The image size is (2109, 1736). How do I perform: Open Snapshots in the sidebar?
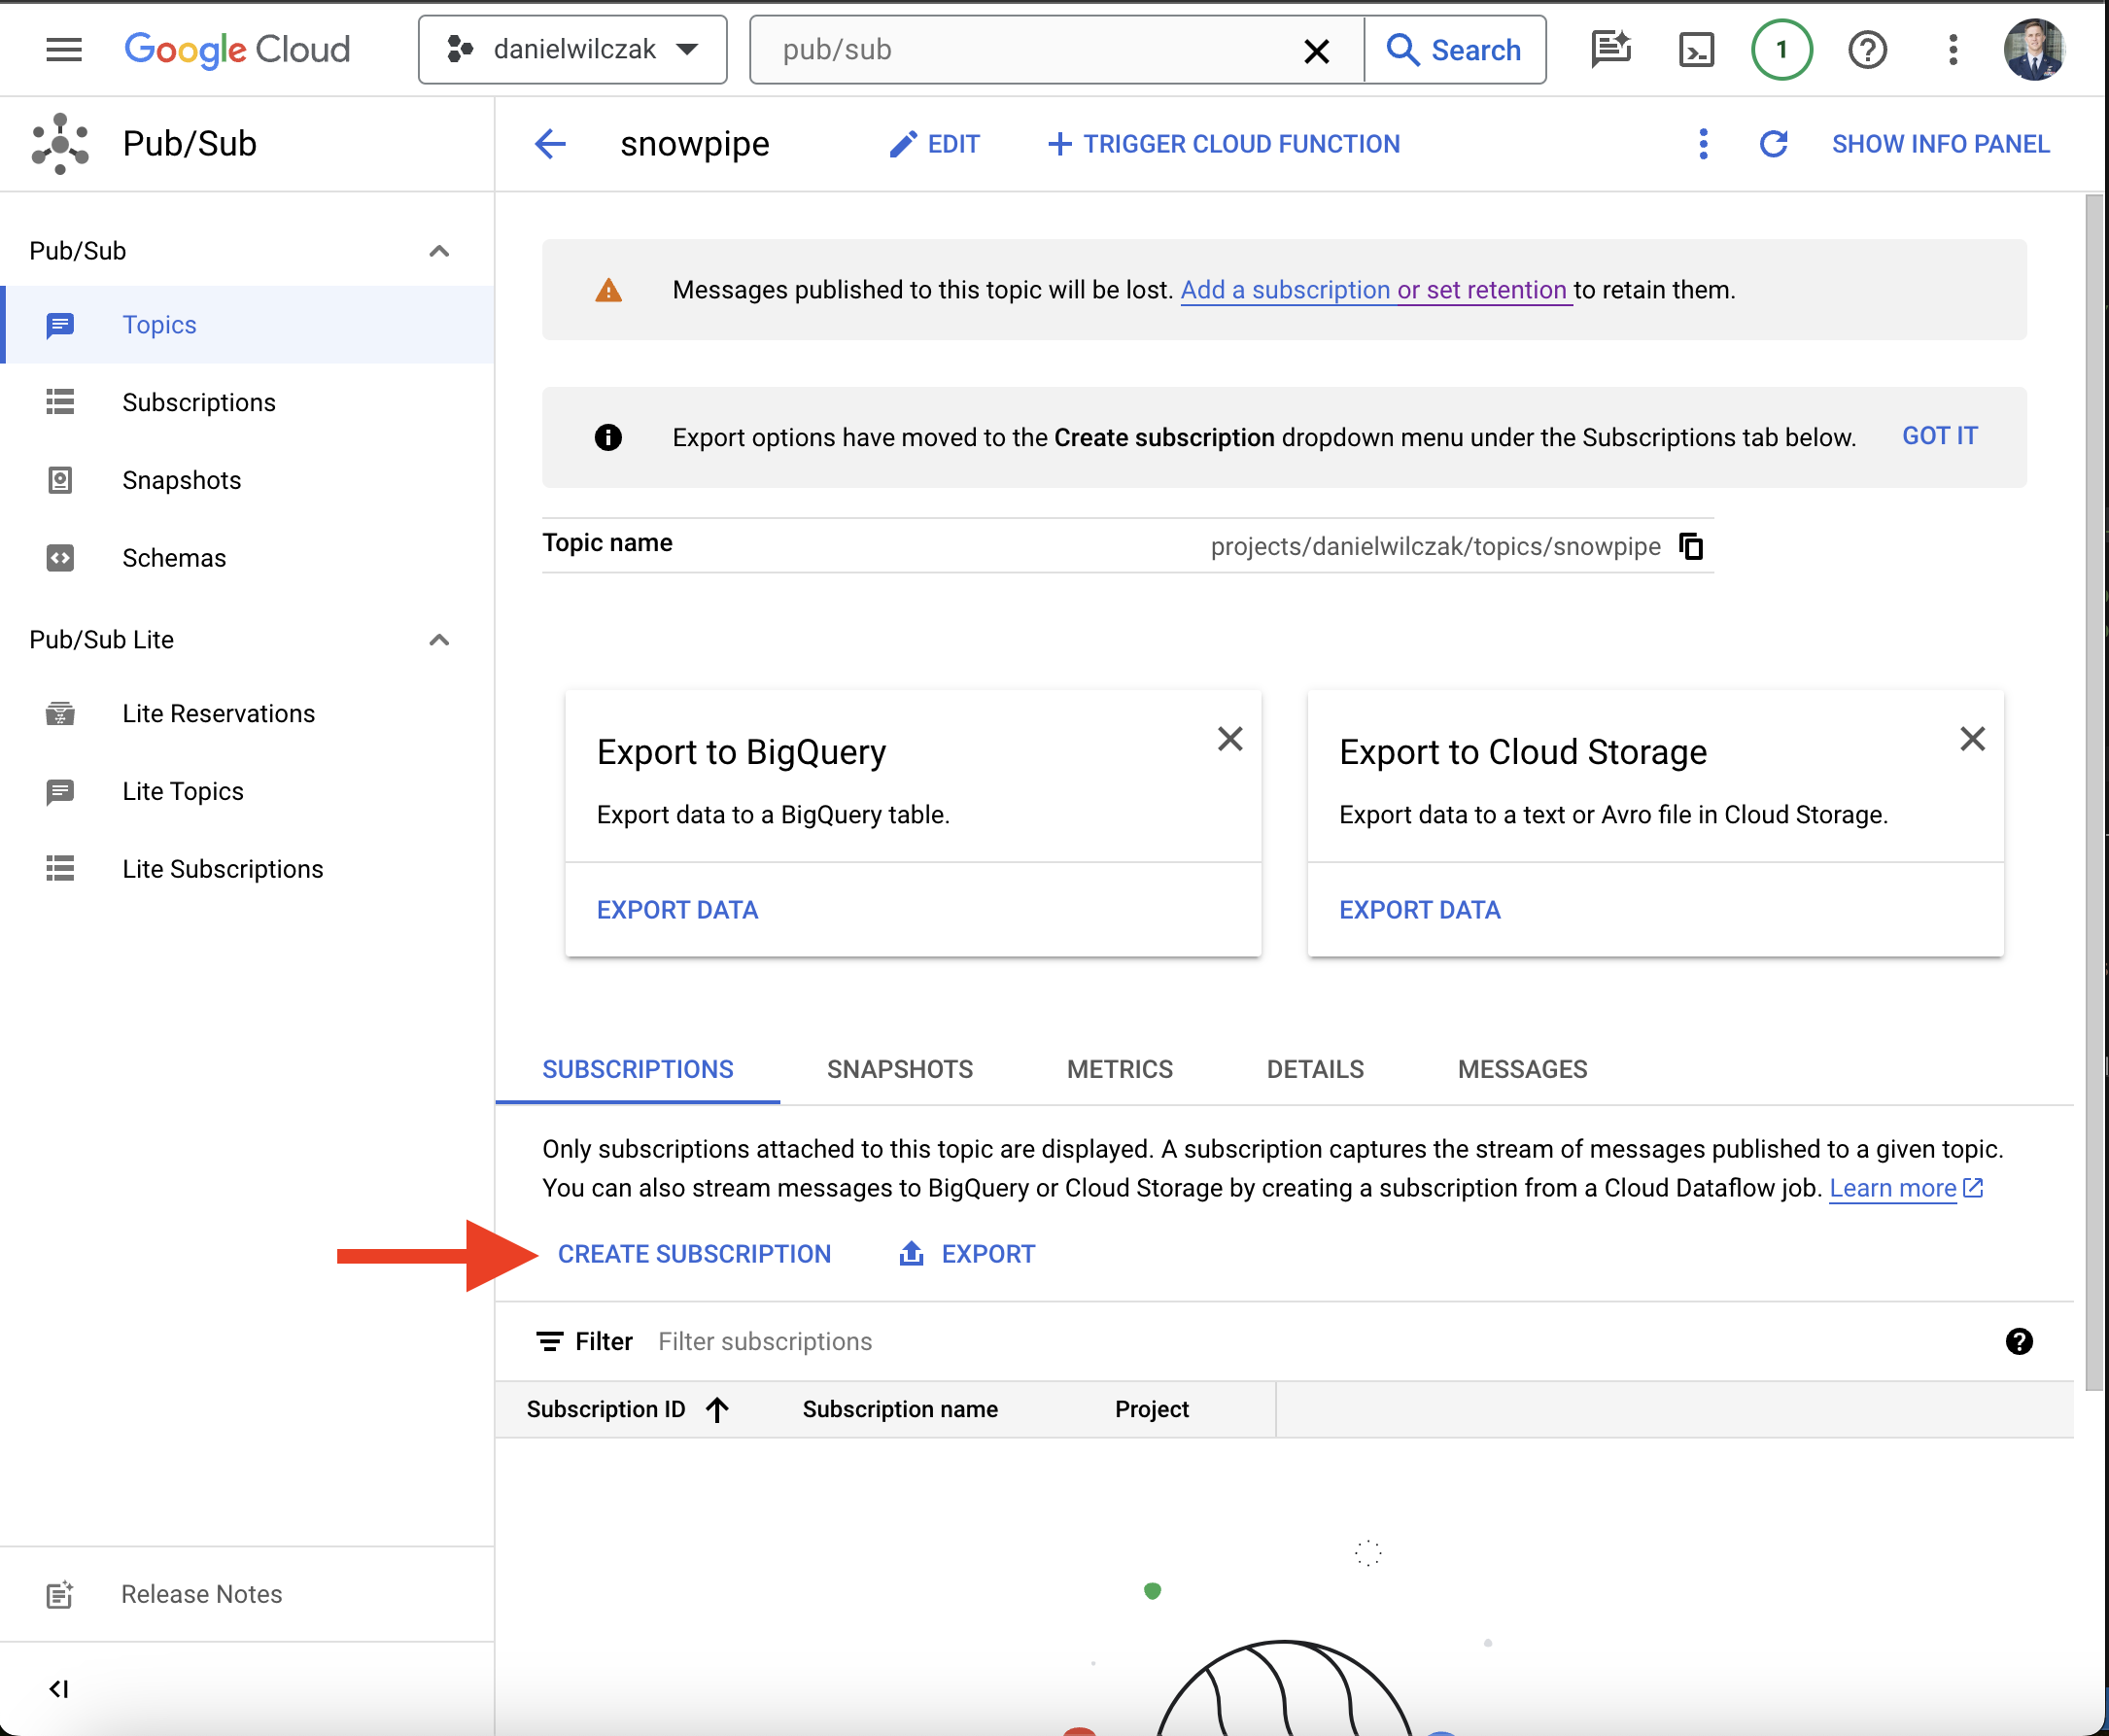click(x=248, y=480)
